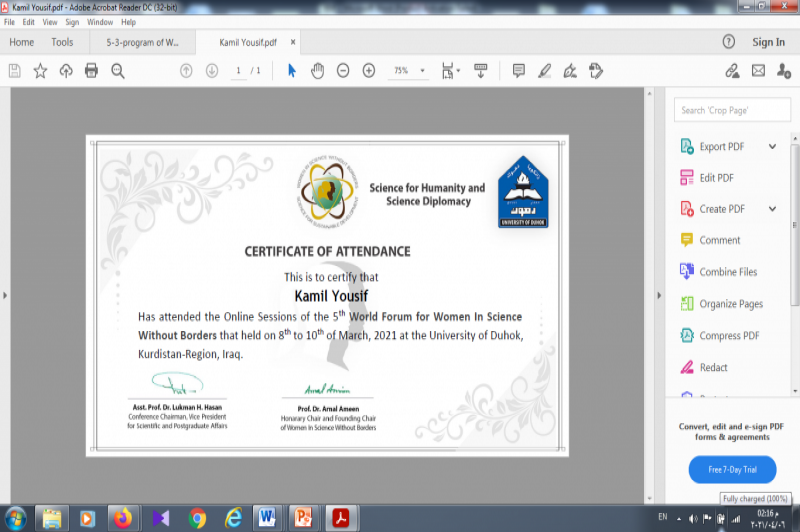The height and width of the screenshot is (532, 800).
Task: Open the Redact tool
Action: [713, 367]
